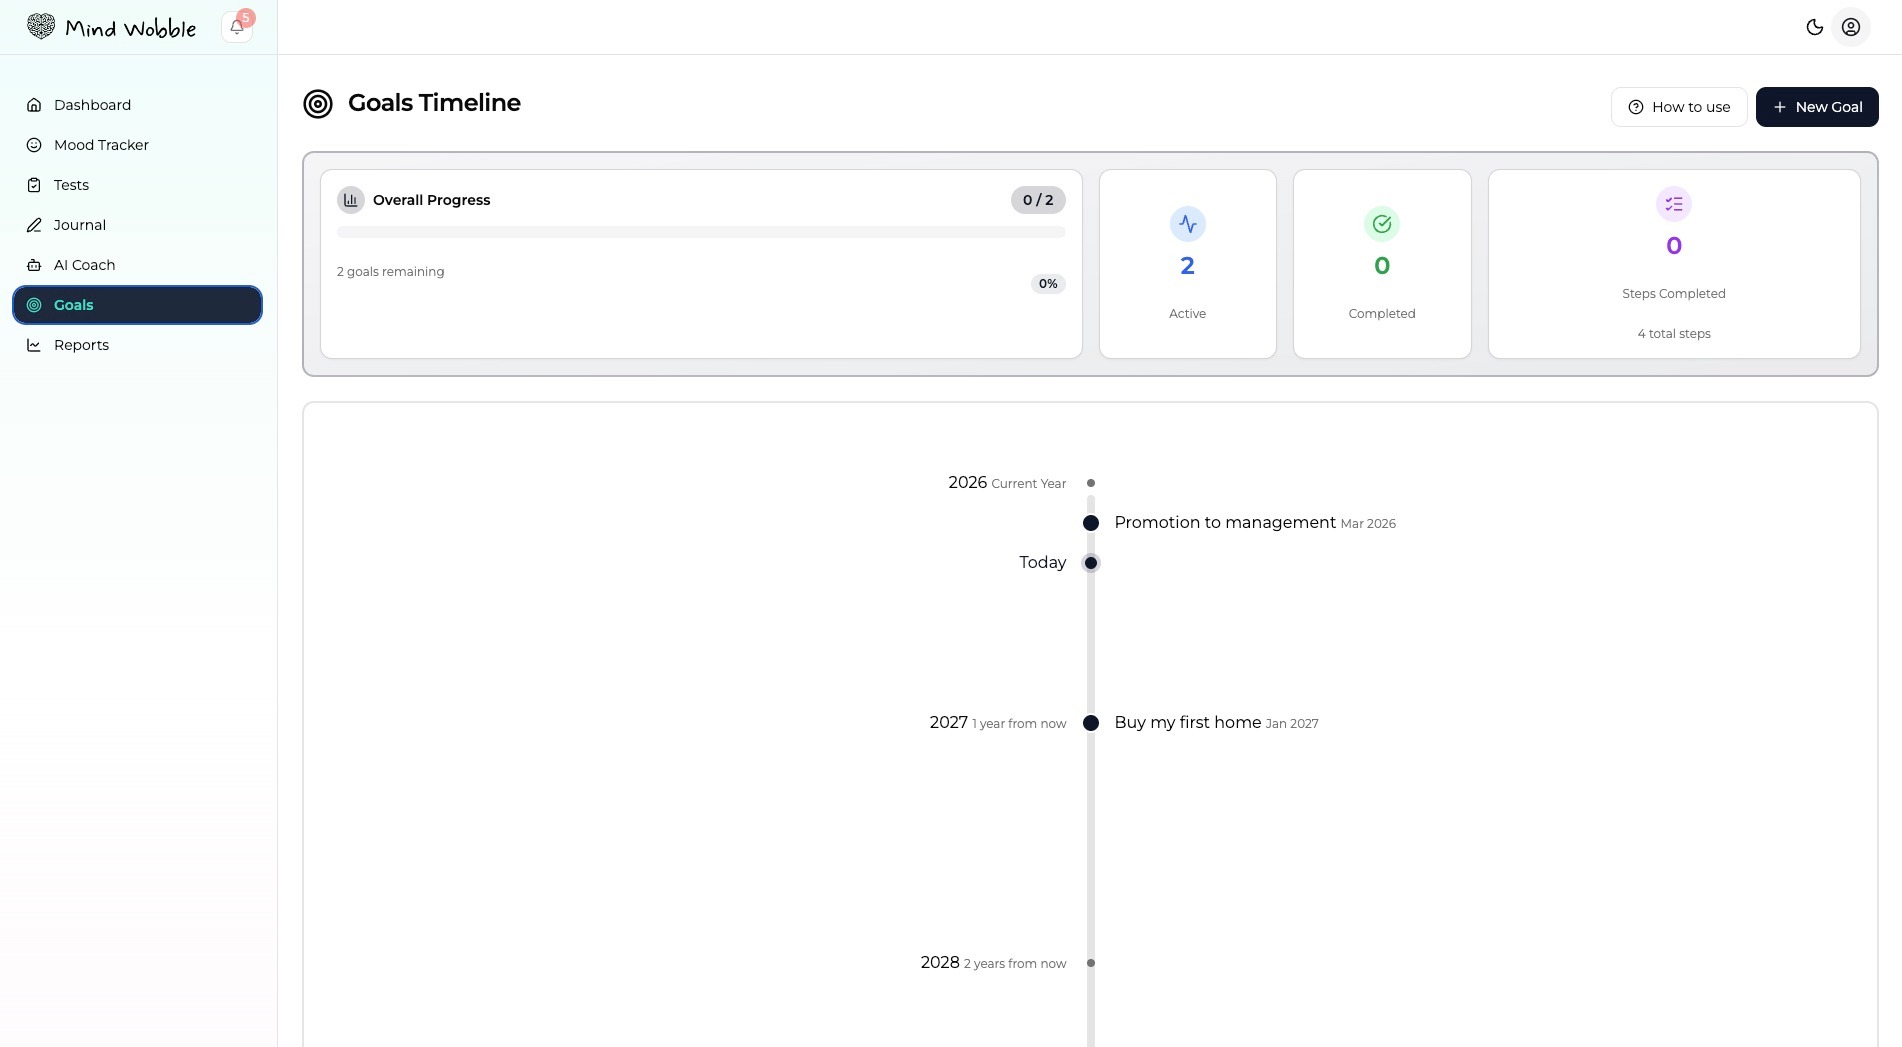The image size is (1902, 1047).
Task: Click the 2028 year marker dot
Action: click(1091, 963)
